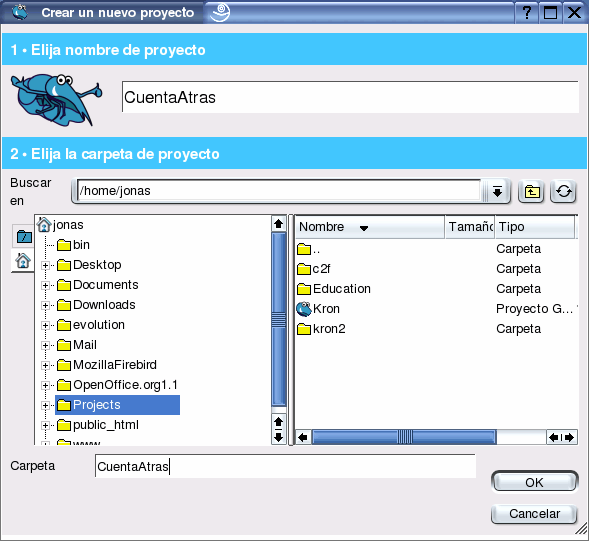Click the tree scroll-up arrow

[278, 224]
